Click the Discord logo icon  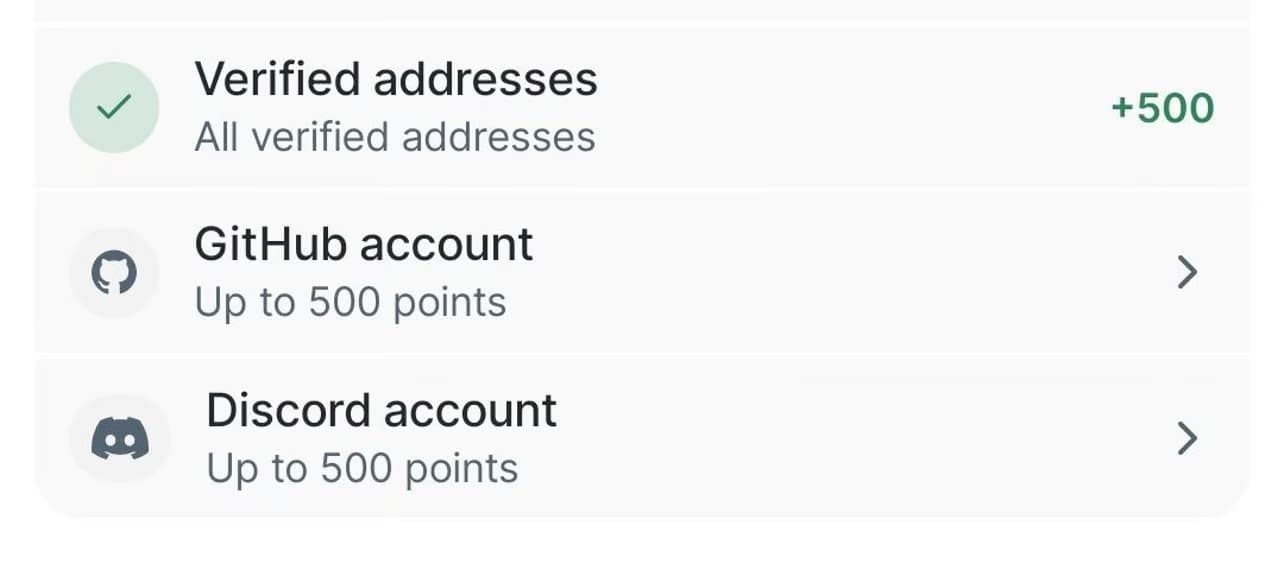[x=120, y=439]
